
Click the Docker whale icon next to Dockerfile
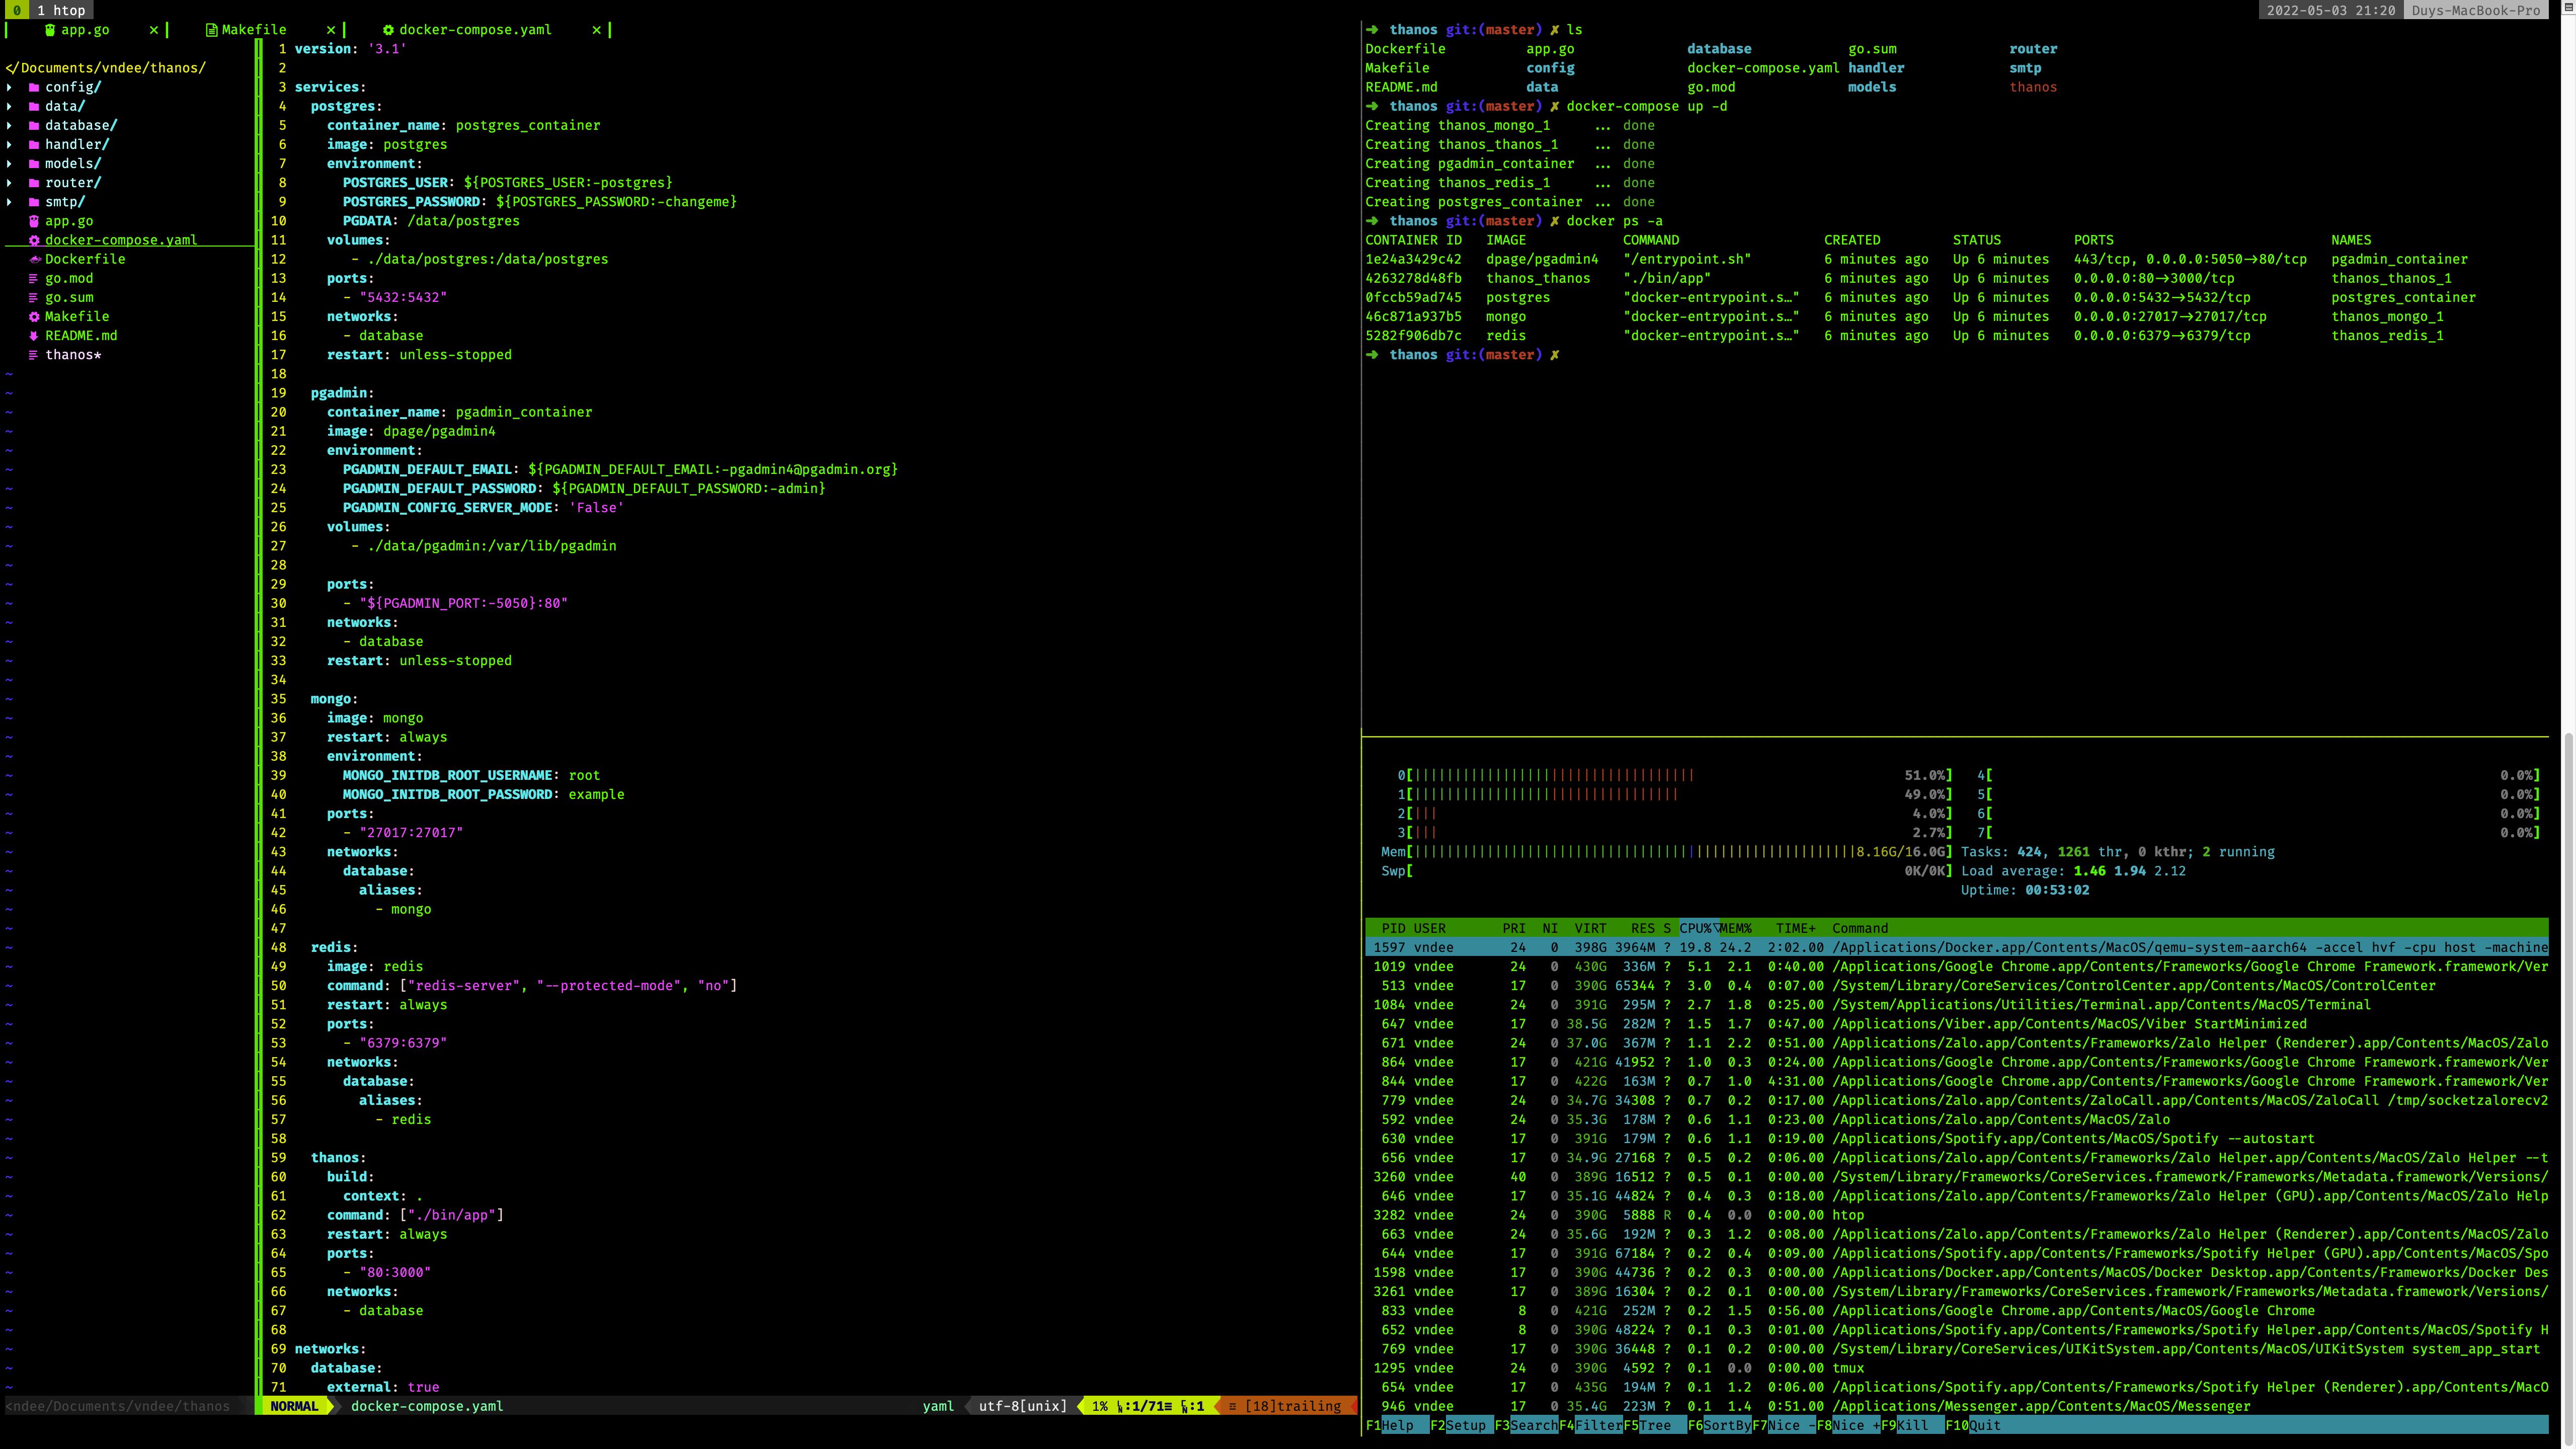tap(34, 259)
